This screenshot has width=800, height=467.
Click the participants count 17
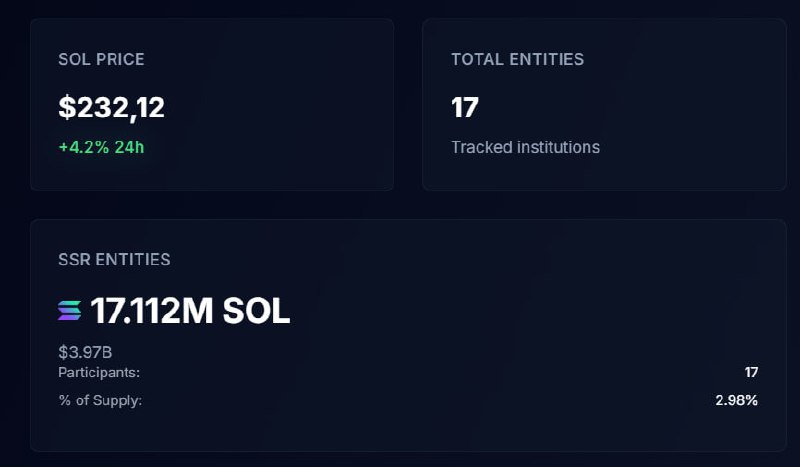point(751,372)
